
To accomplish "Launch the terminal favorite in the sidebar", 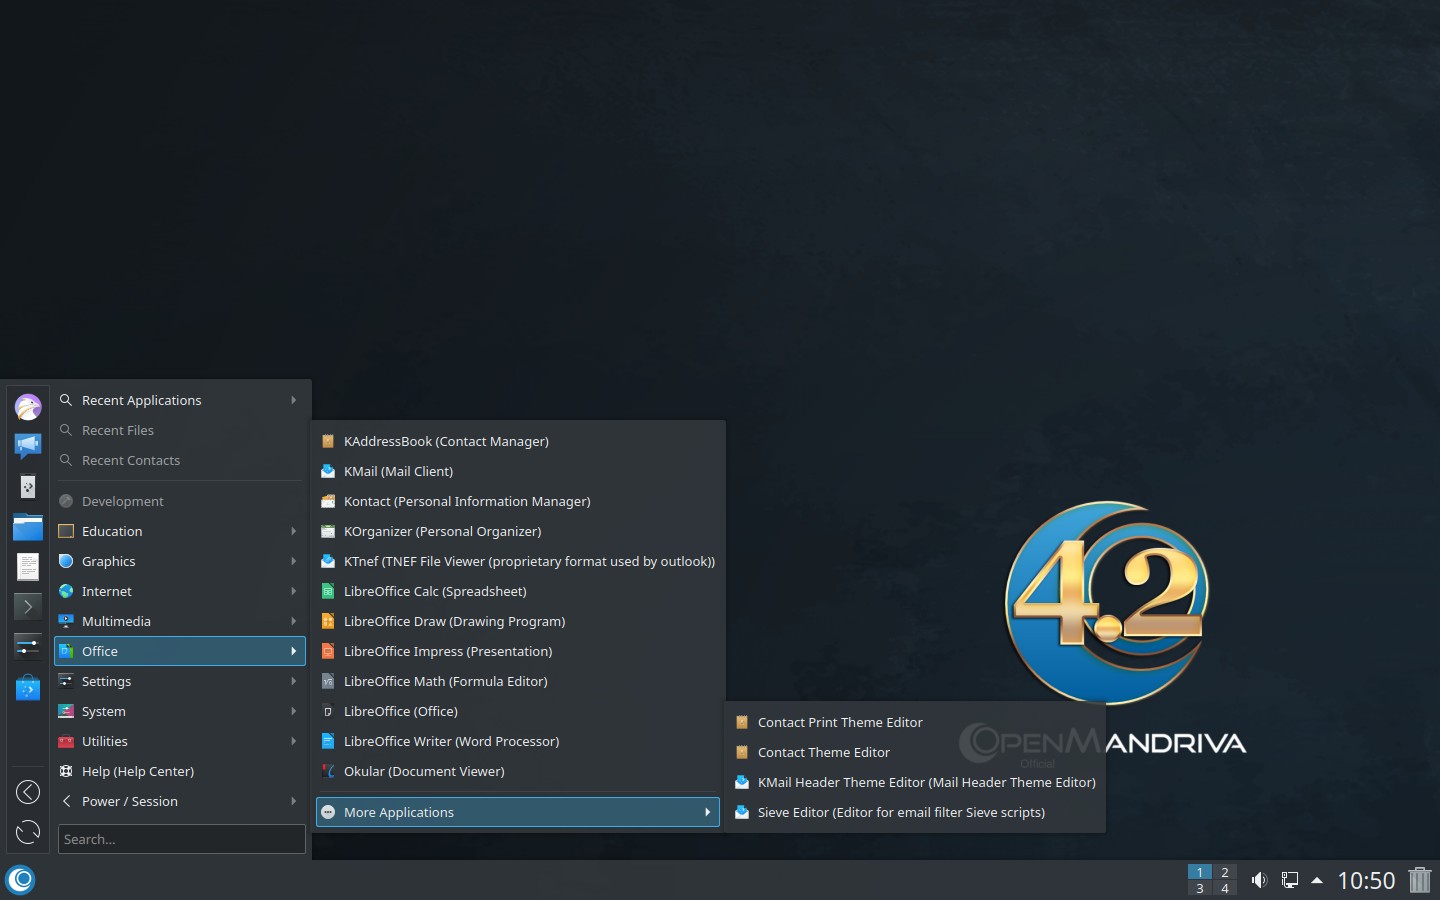I will tap(28, 606).
